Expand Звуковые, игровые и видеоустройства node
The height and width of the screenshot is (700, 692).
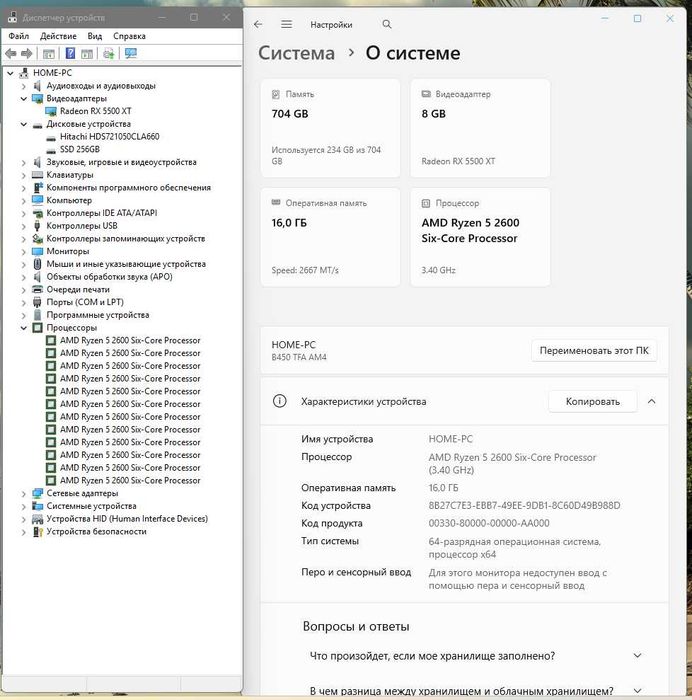tap(24, 162)
